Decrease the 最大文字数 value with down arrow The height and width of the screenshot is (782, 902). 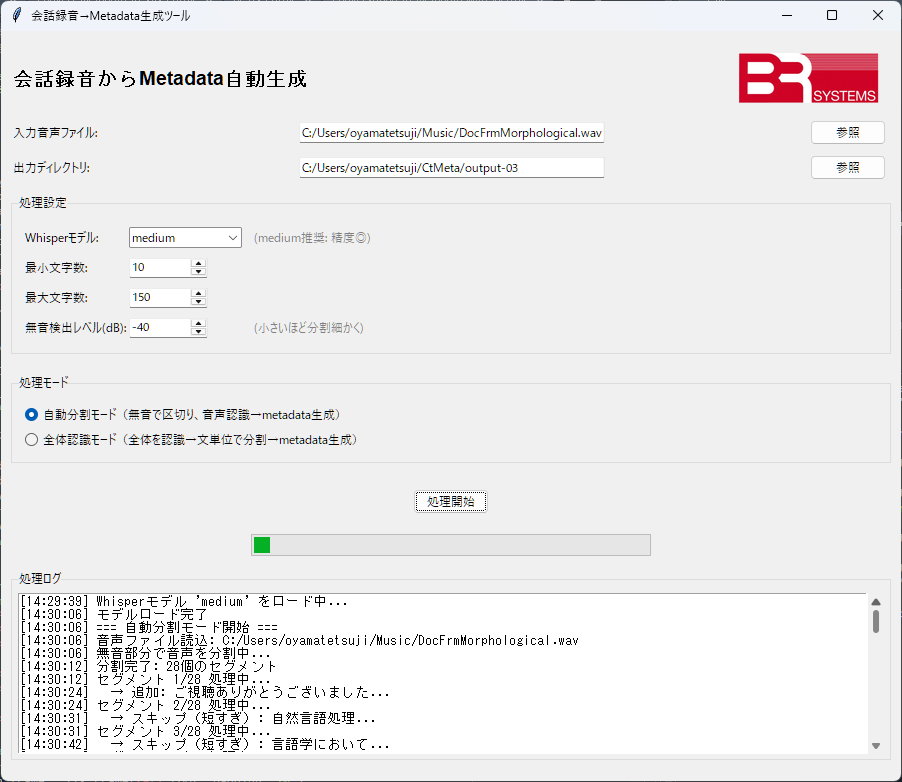[x=198, y=302]
